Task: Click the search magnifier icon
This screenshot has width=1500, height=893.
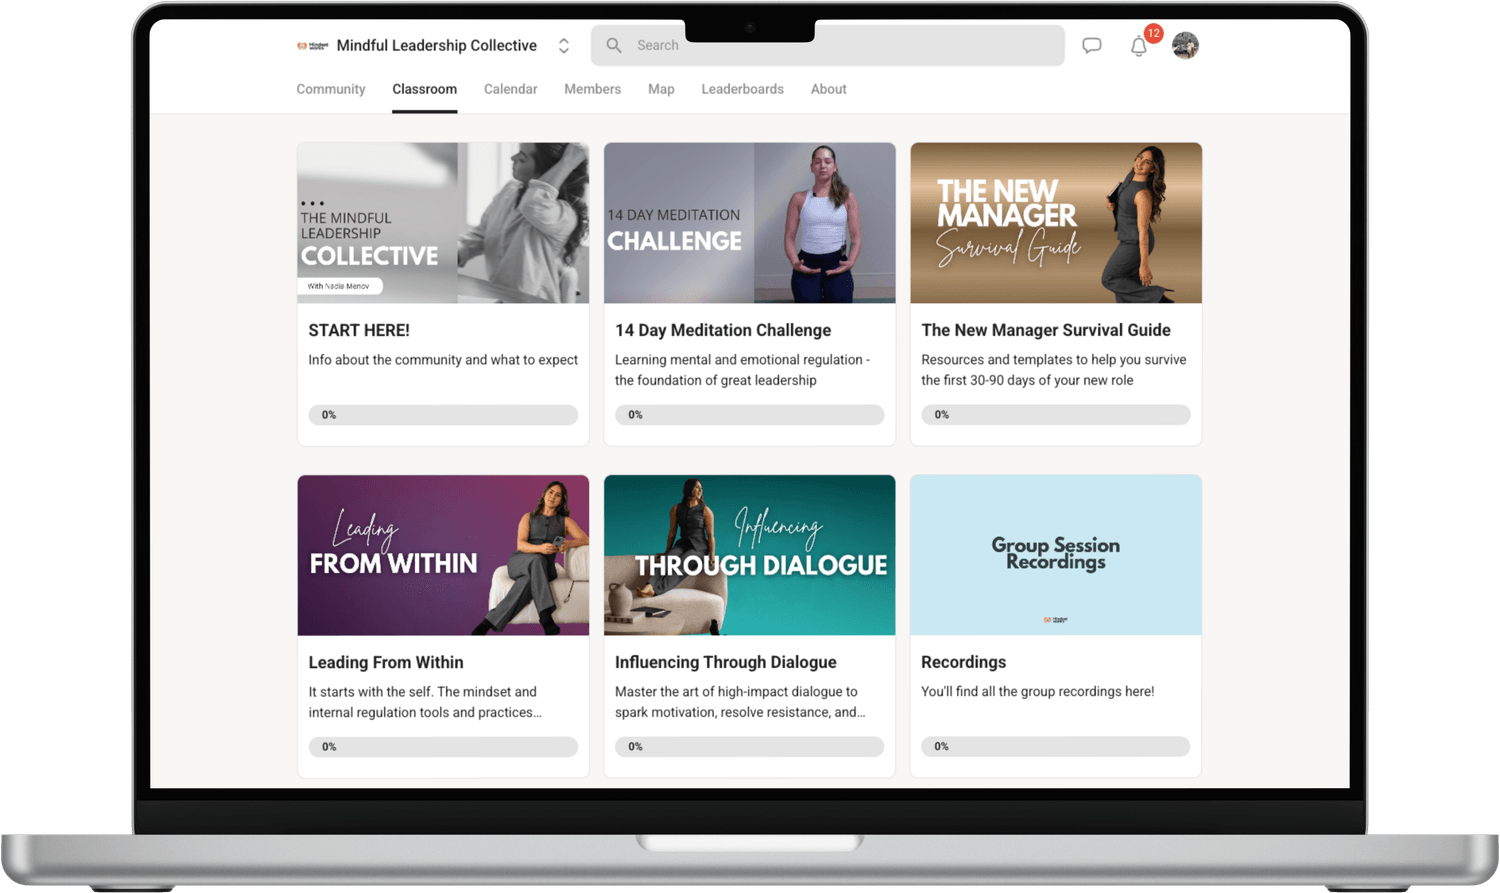Action: coord(614,45)
